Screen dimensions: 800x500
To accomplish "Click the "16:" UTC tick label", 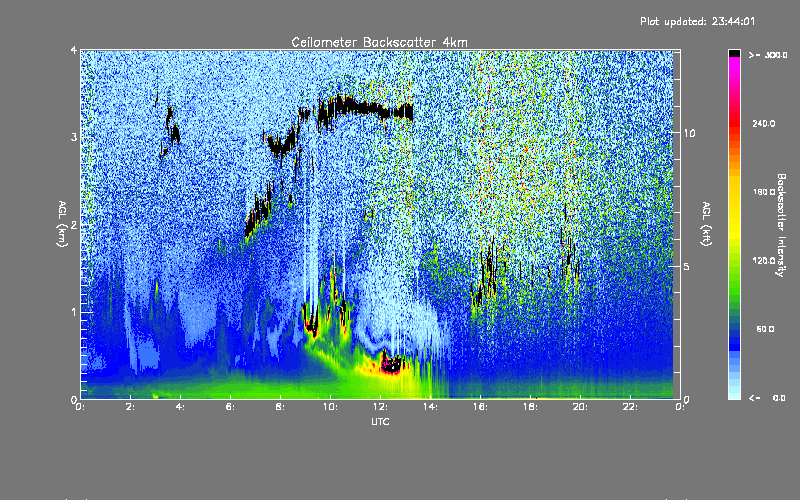I will pos(480,407).
